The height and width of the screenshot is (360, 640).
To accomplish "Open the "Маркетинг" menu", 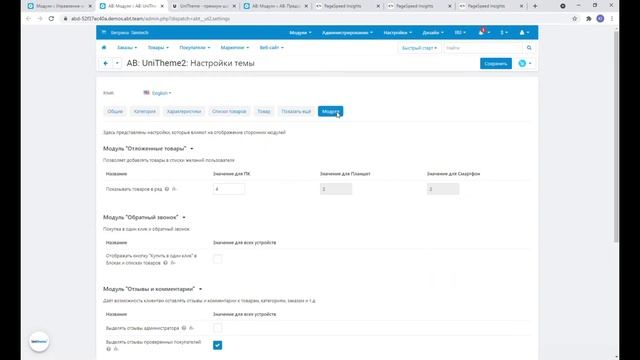I will tap(235, 48).
